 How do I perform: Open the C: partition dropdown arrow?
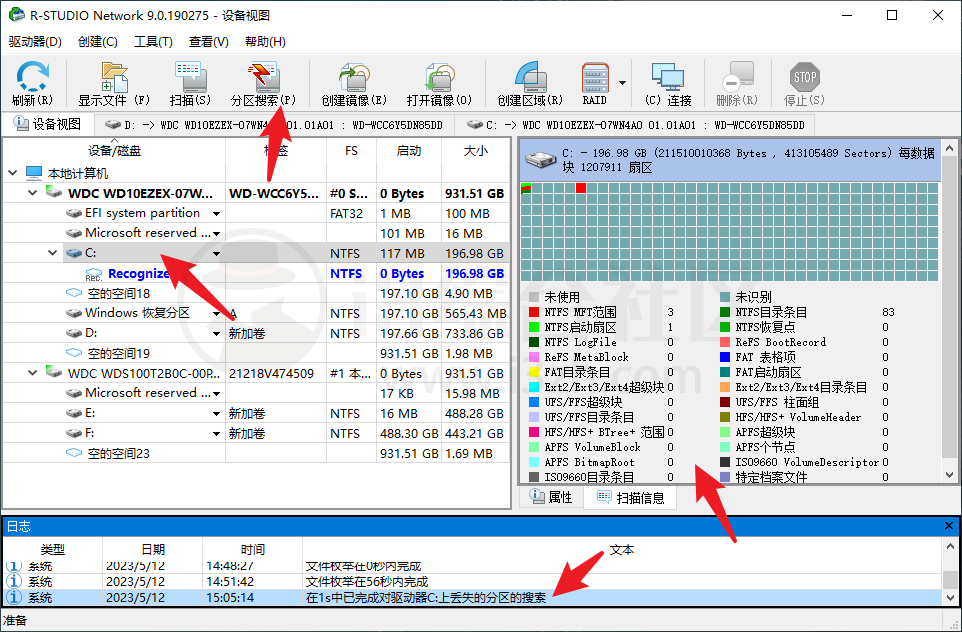coord(217,253)
